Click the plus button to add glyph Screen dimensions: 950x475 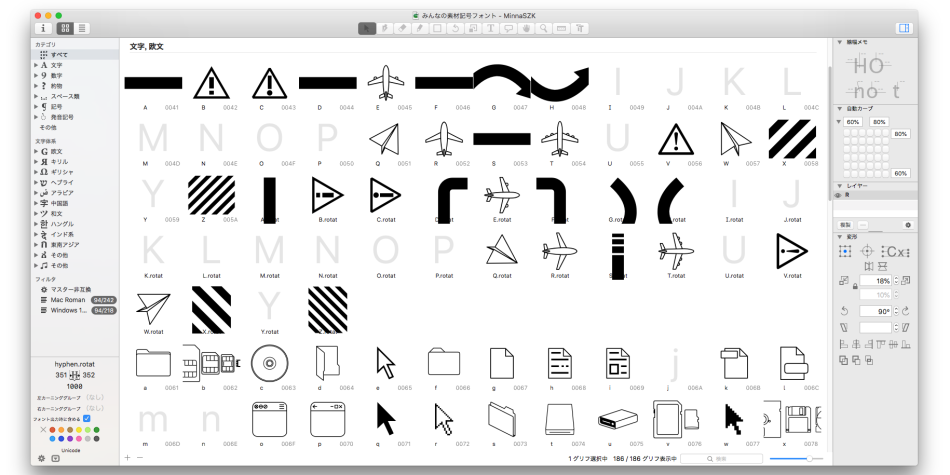[x=127, y=458]
